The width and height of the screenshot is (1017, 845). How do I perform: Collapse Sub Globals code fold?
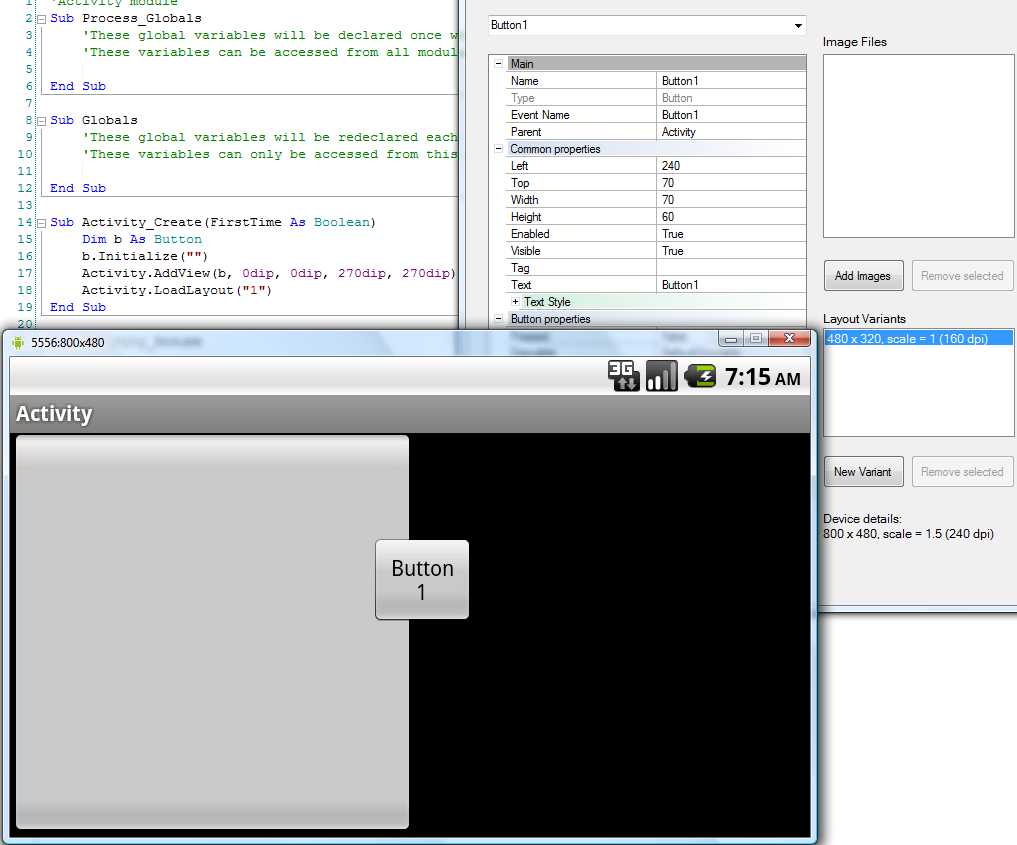(42, 121)
